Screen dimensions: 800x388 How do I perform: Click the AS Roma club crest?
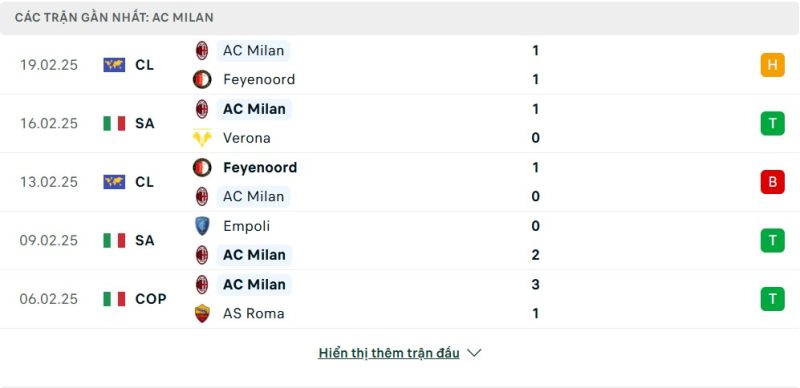pos(202,313)
